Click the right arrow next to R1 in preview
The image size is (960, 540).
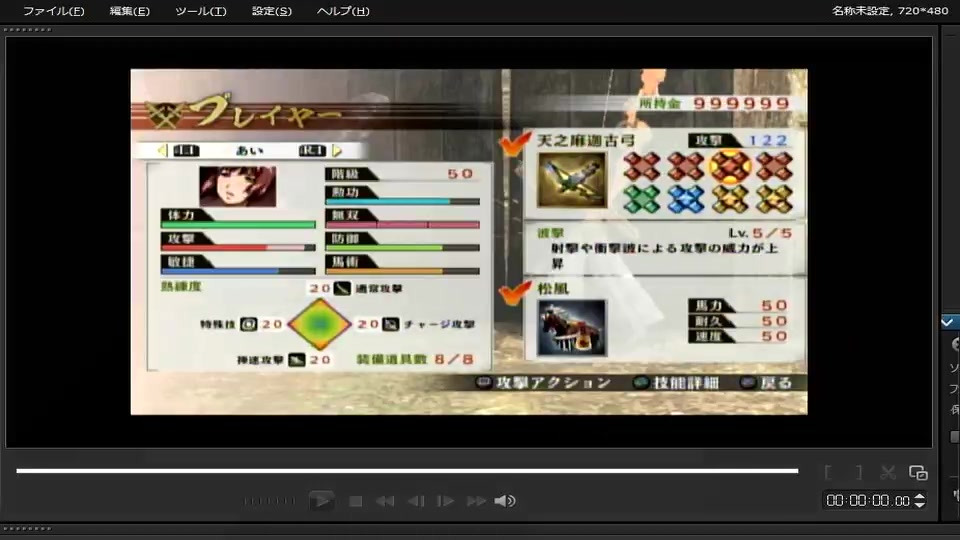pyautogui.click(x=337, y=150)
